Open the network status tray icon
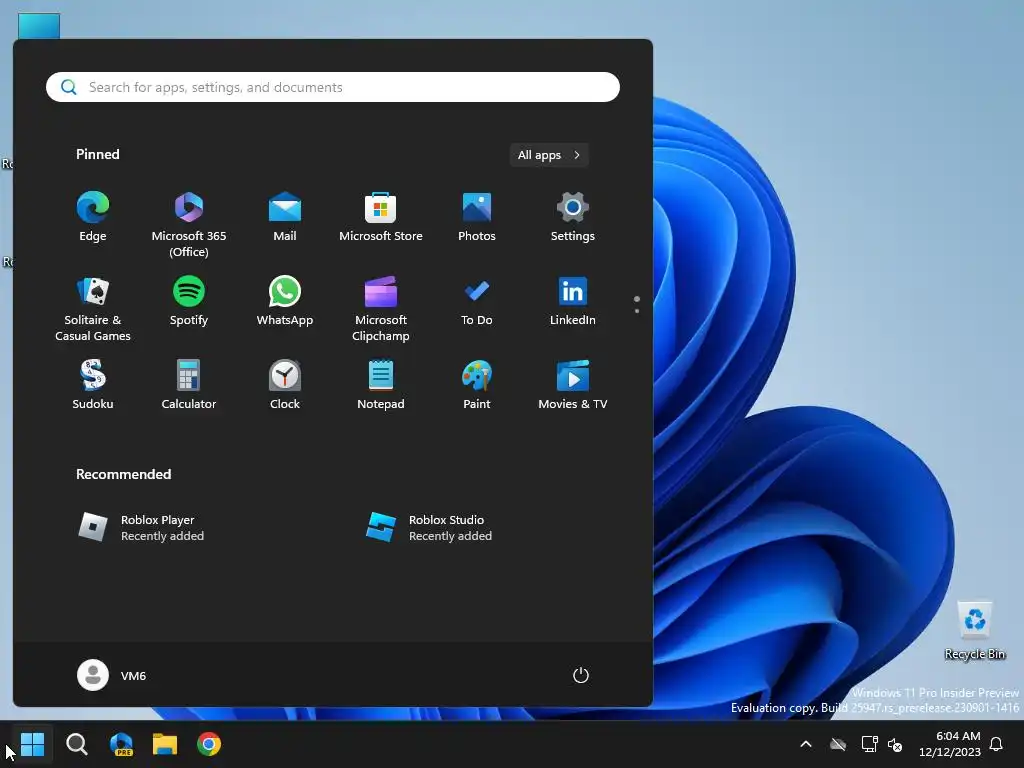This screenshot has width=1024, height=768. (869, 744)
